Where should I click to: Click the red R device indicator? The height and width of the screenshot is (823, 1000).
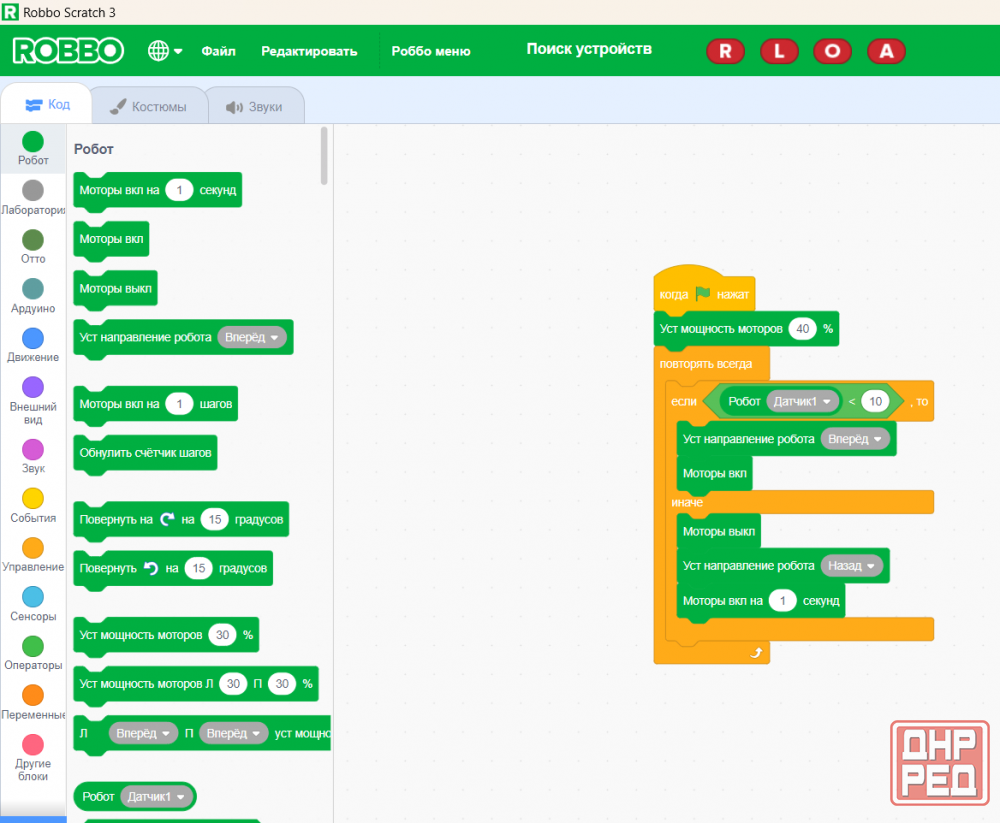pos(725,51)
